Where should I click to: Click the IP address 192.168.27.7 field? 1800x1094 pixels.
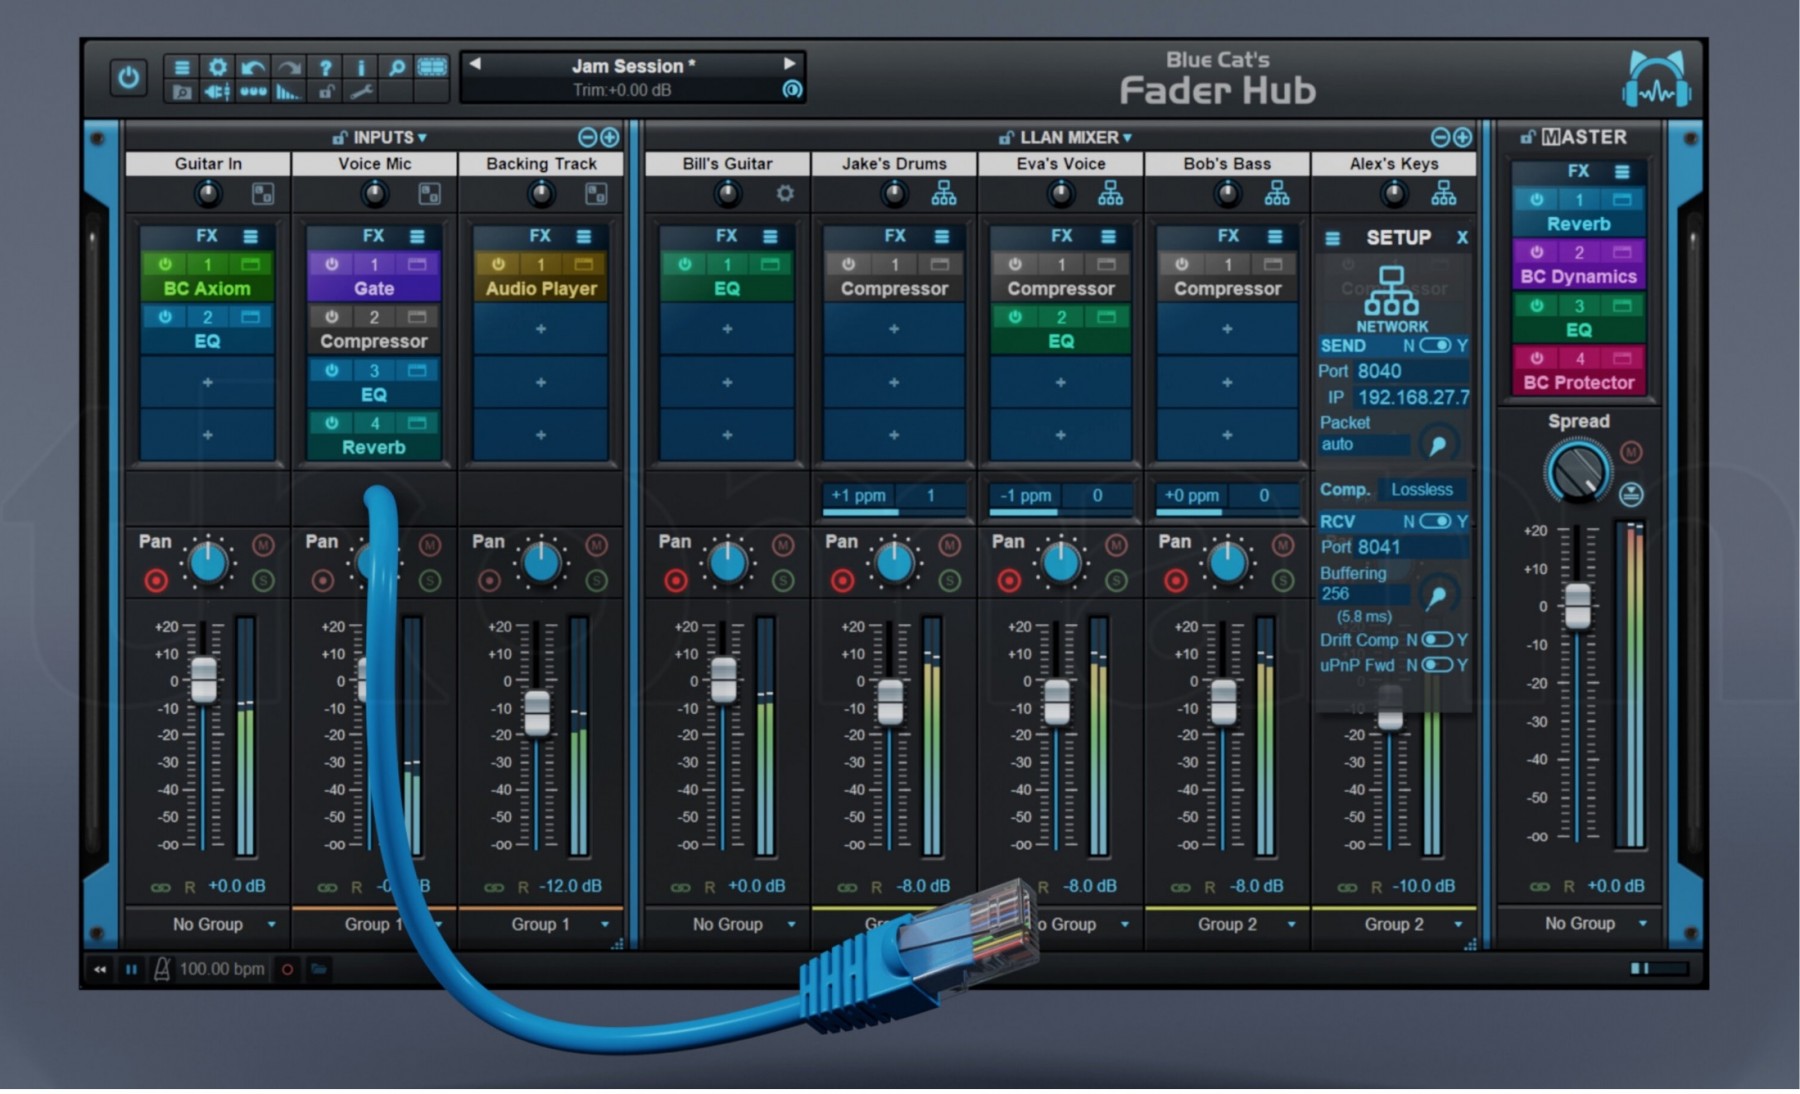pos(1412,398)
